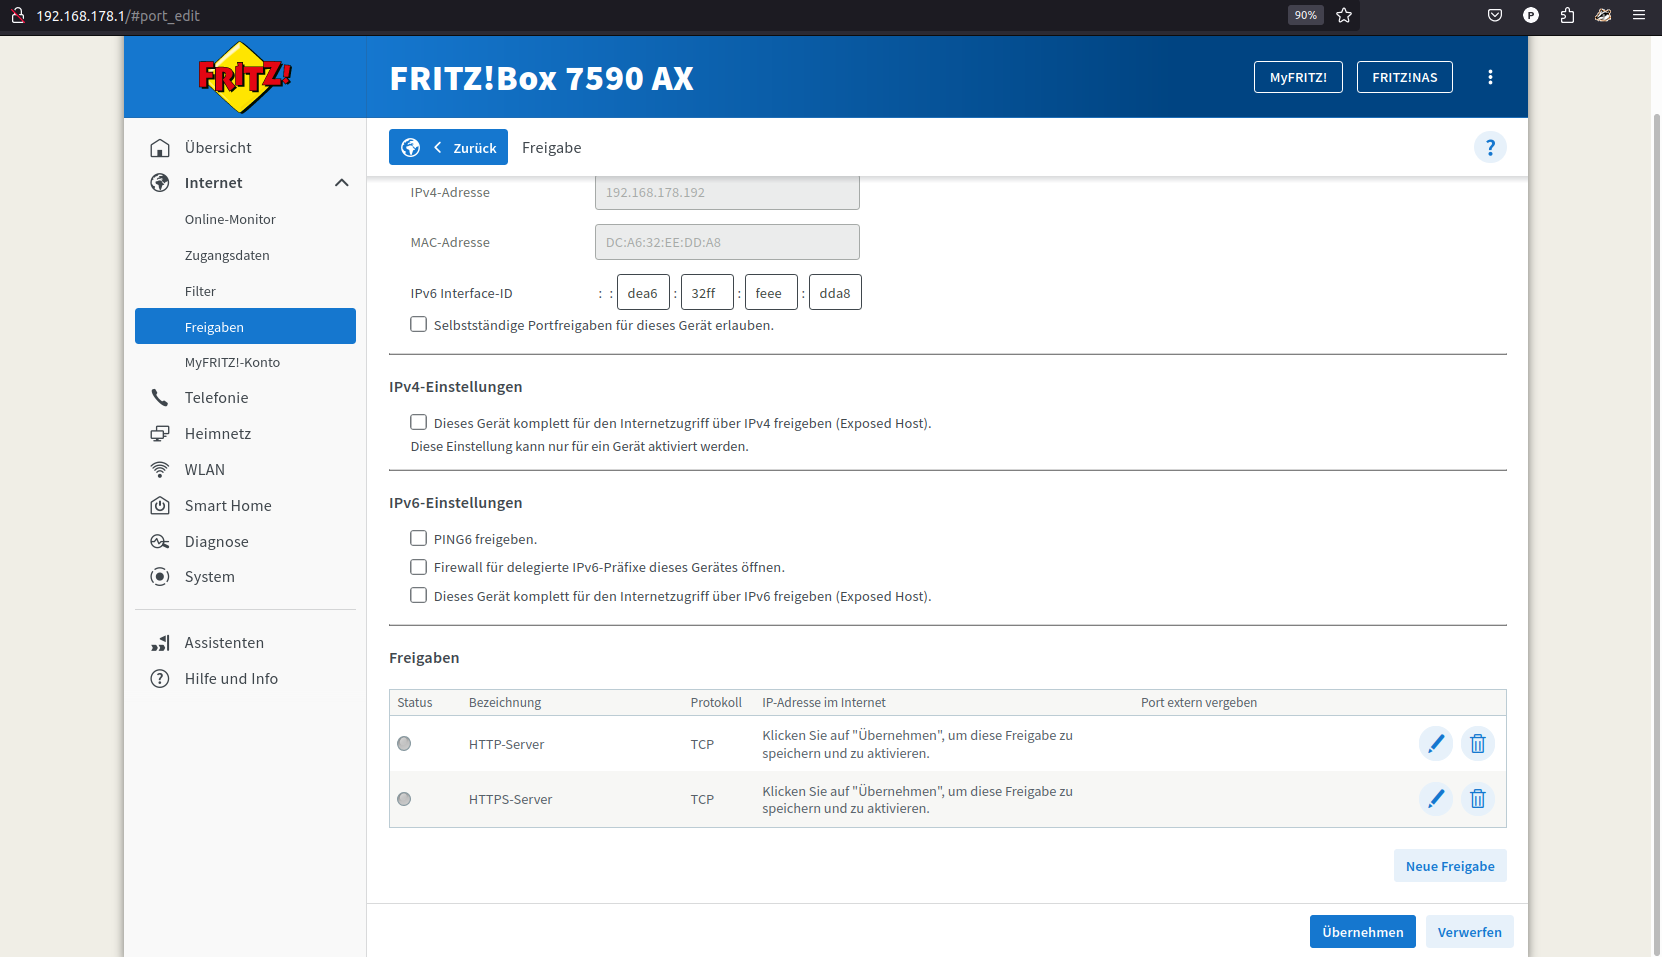The image size is (1662, 957).
Task: Click the edit pencil for HTTP-Server
Action: [1435, 743]
